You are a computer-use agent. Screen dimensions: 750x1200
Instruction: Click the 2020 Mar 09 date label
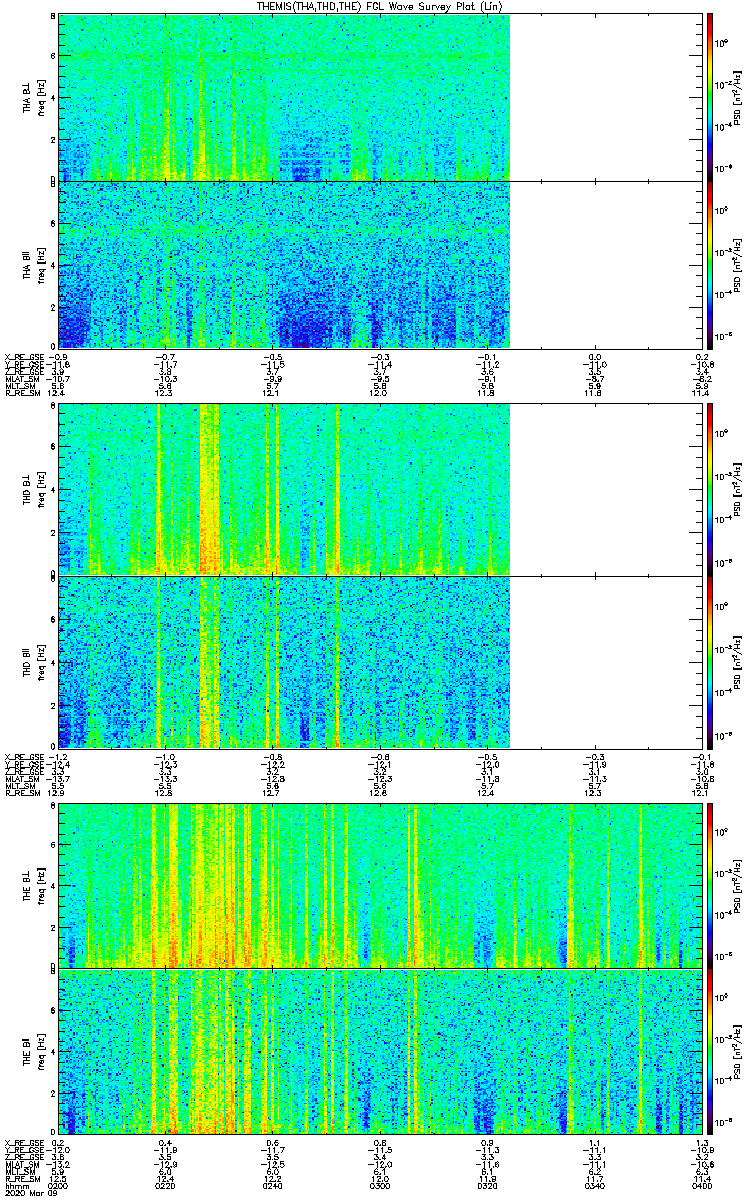point(26,1194)
